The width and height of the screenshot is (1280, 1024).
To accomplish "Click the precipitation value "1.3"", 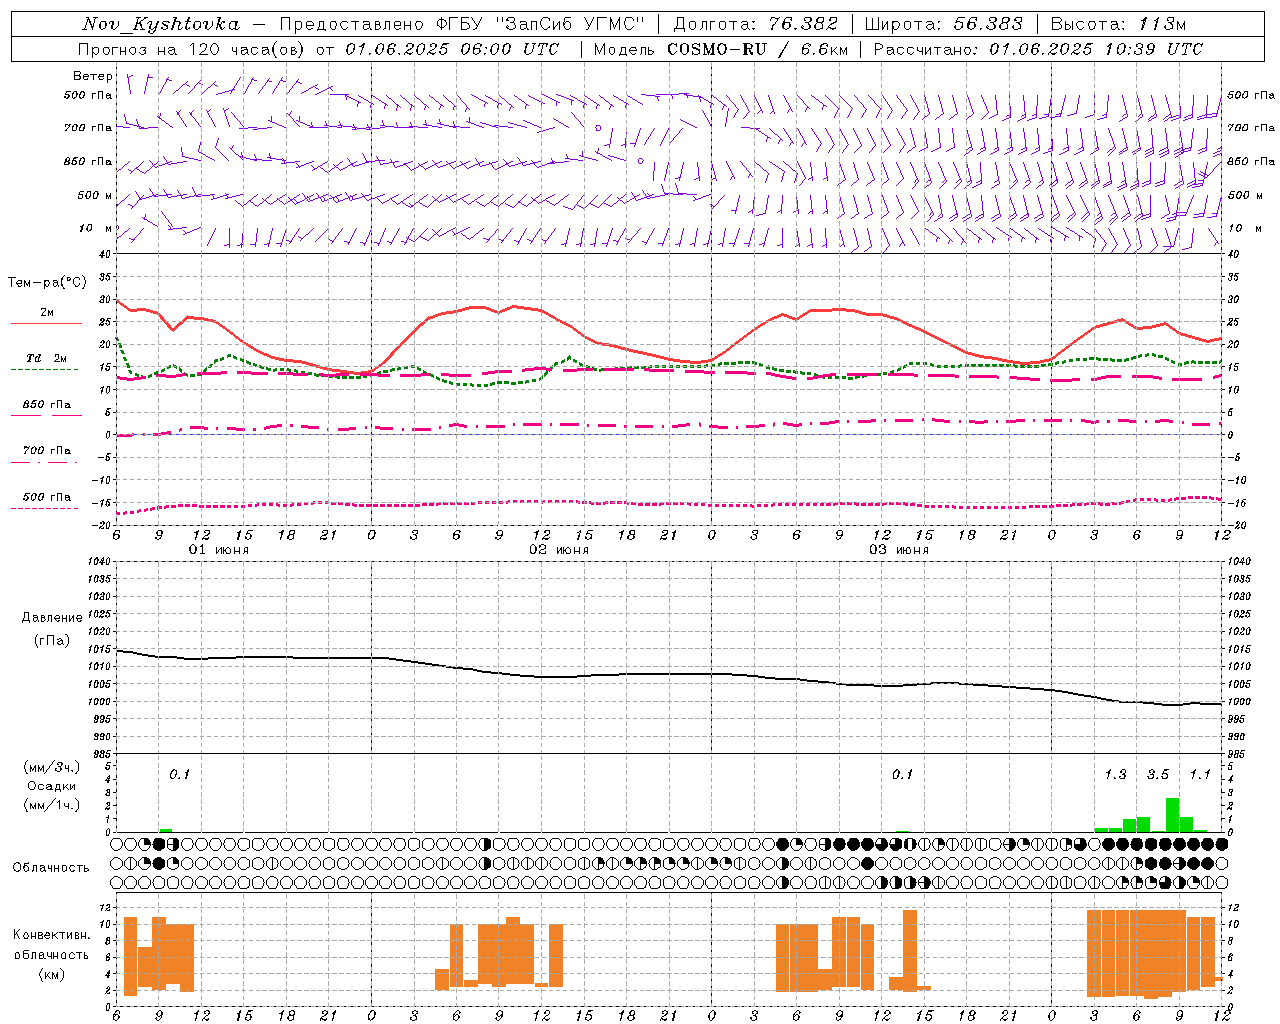I will [1115, 774].
